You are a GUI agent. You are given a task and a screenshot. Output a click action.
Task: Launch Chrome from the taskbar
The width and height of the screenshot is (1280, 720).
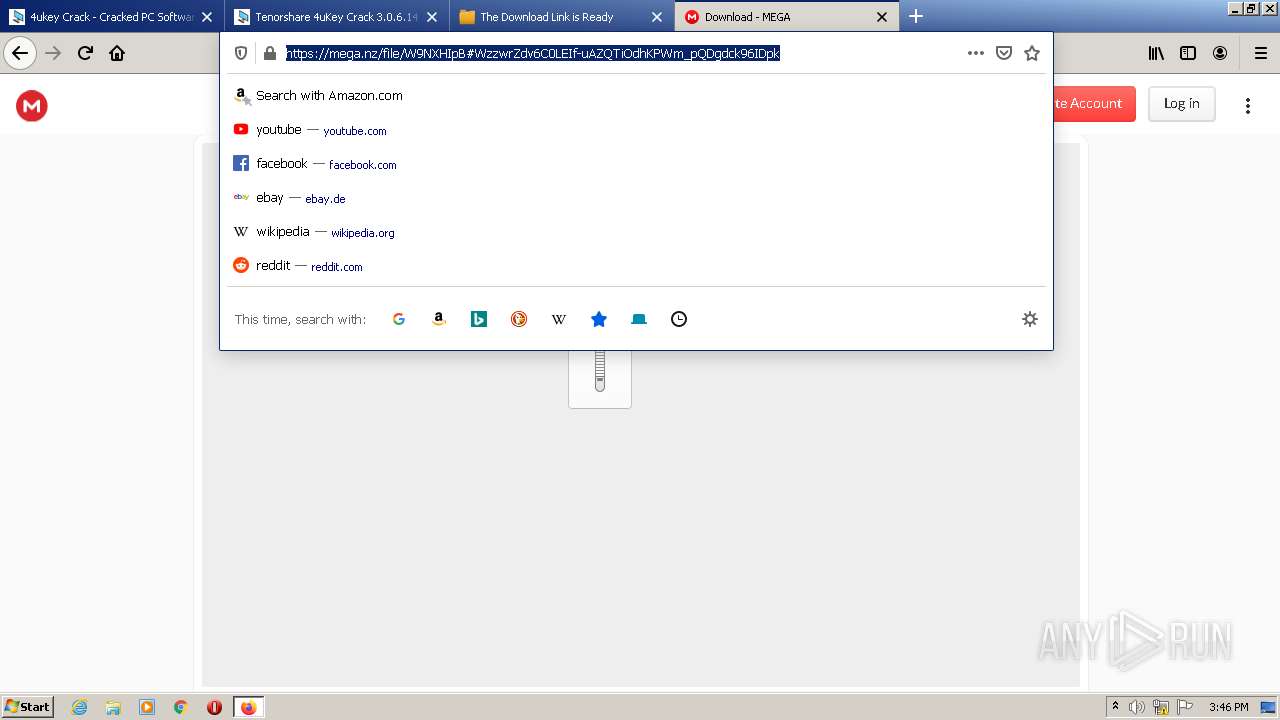tap(181, 707)
